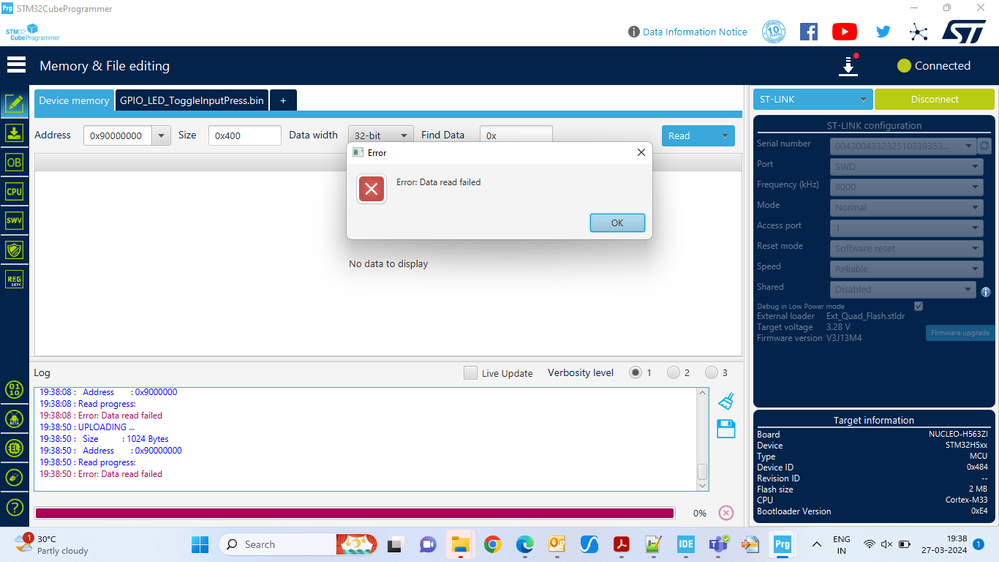
Task: Open the hamburger main menu
Action: point(16,65)
